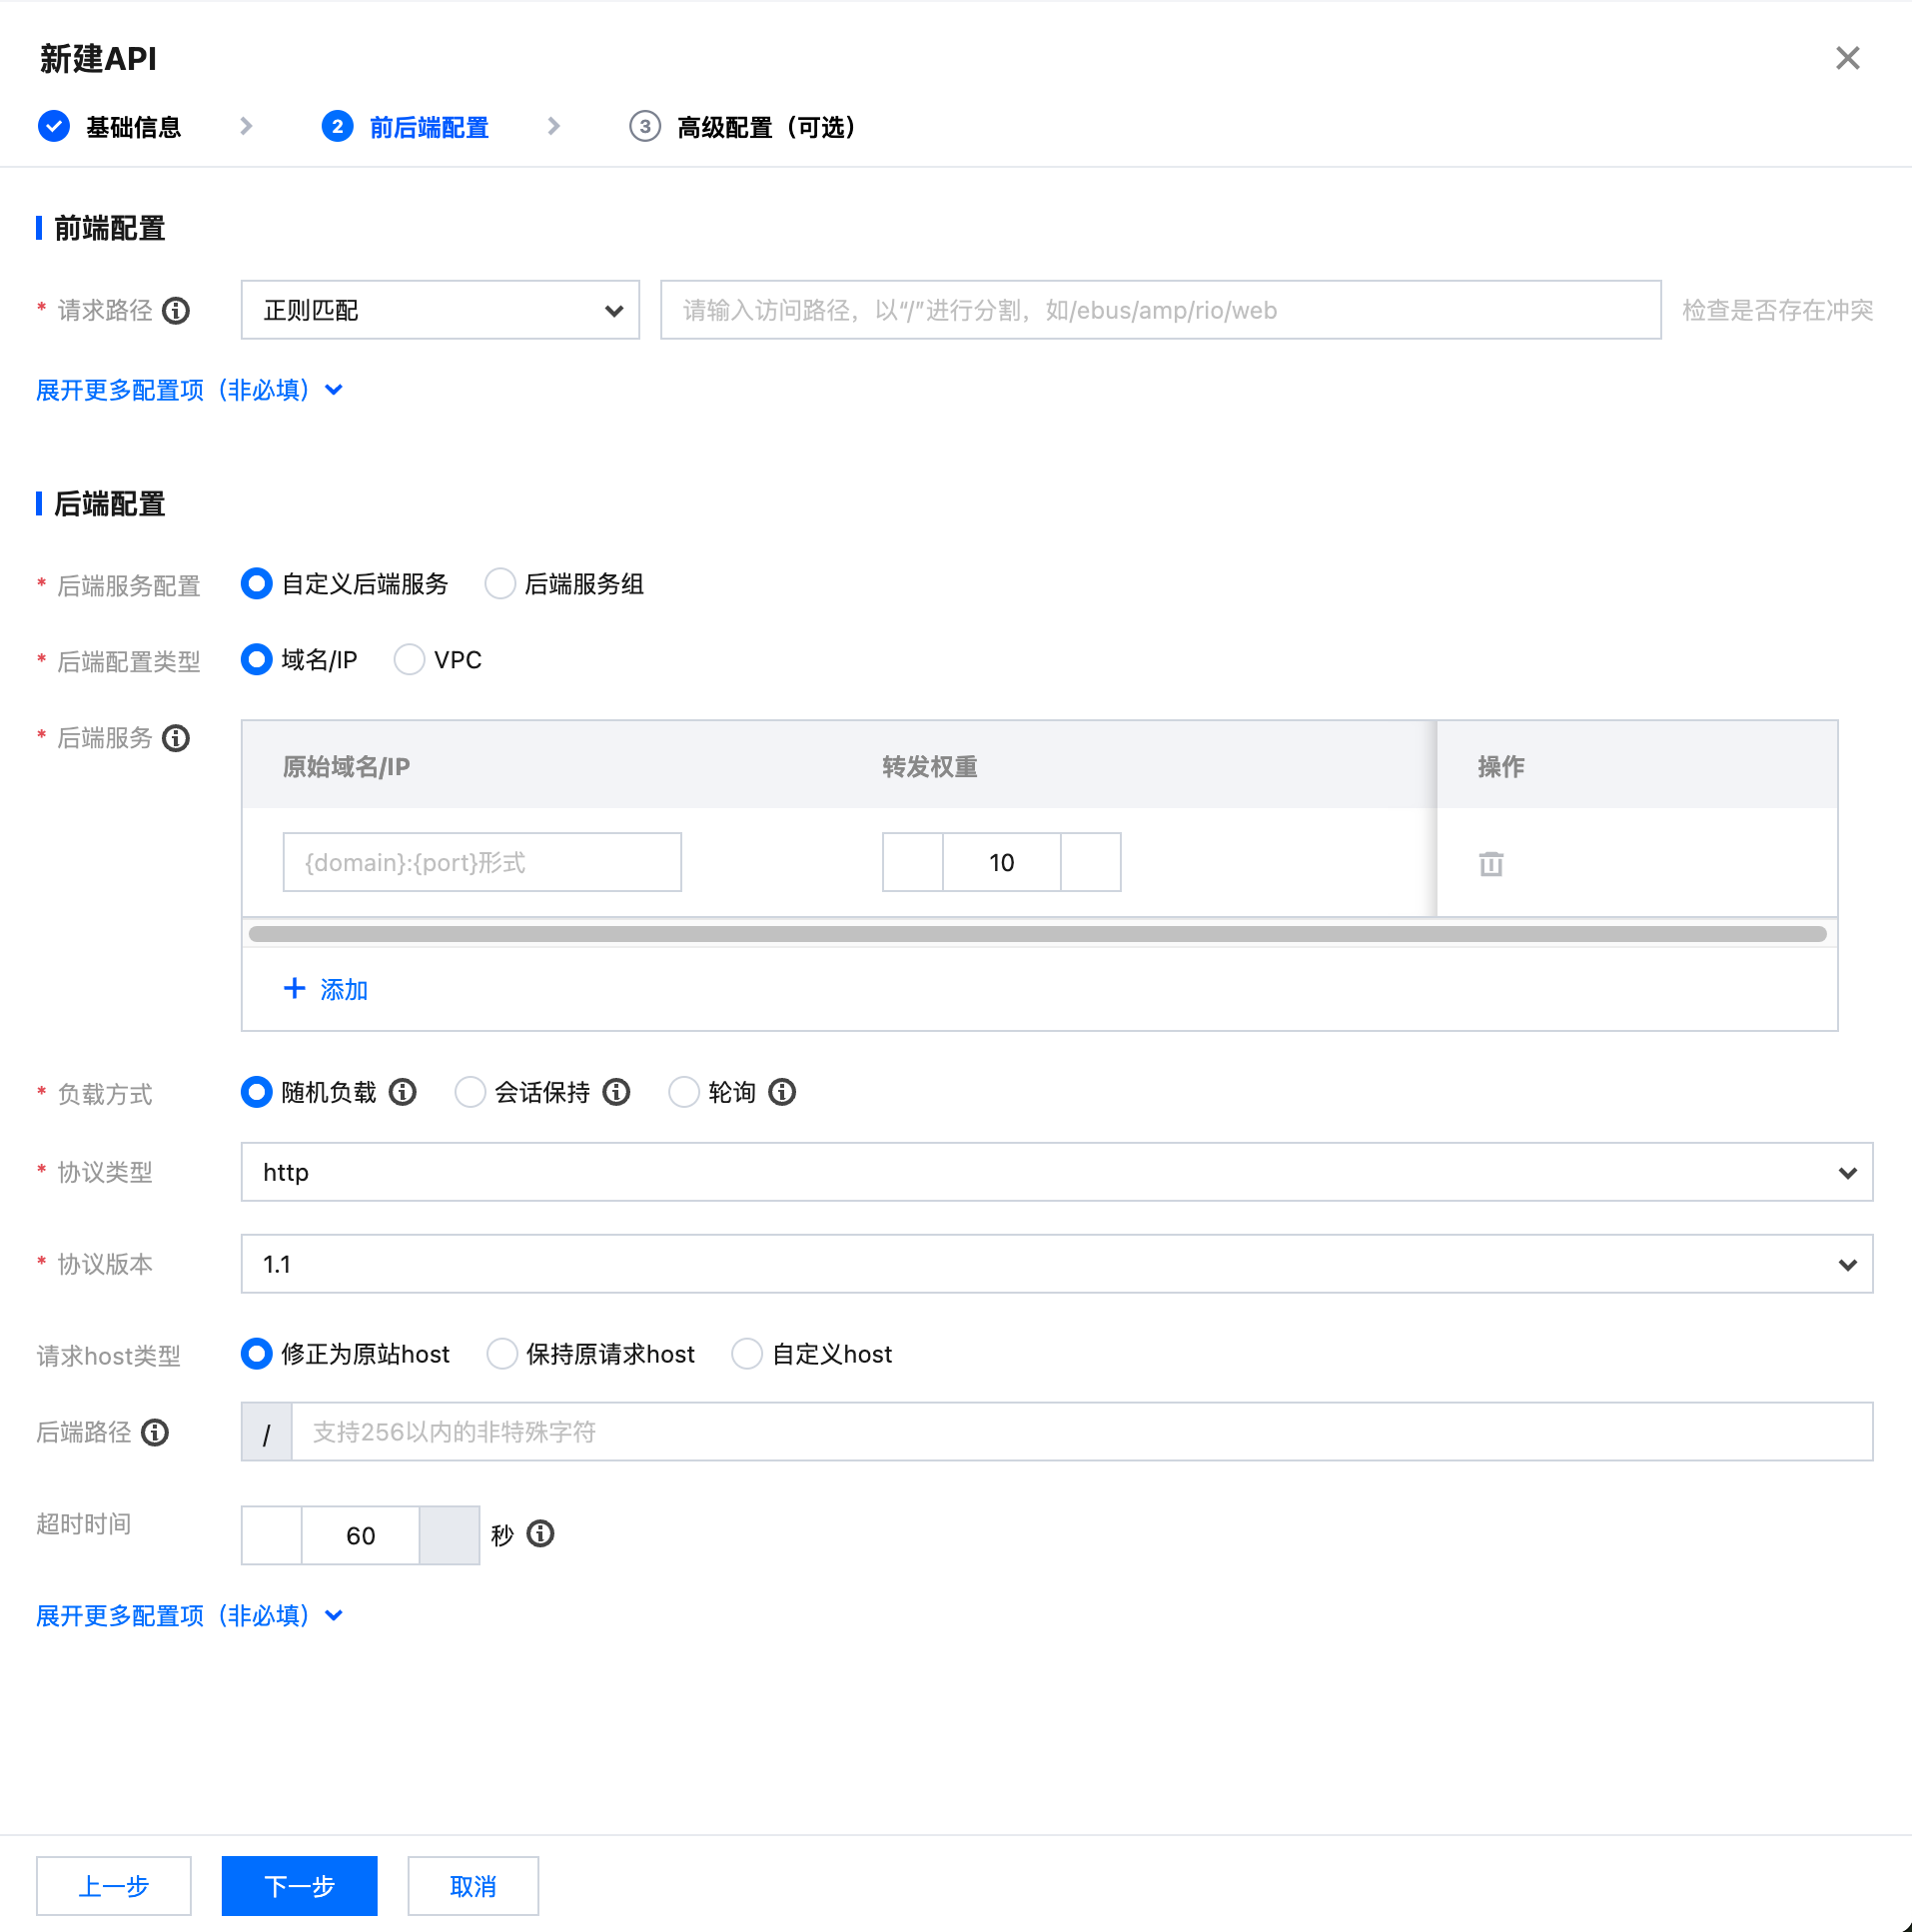Viewport: 1912px width, 1932px height.
Task: Click the 后端路径 input field
Action: 1082,1432
